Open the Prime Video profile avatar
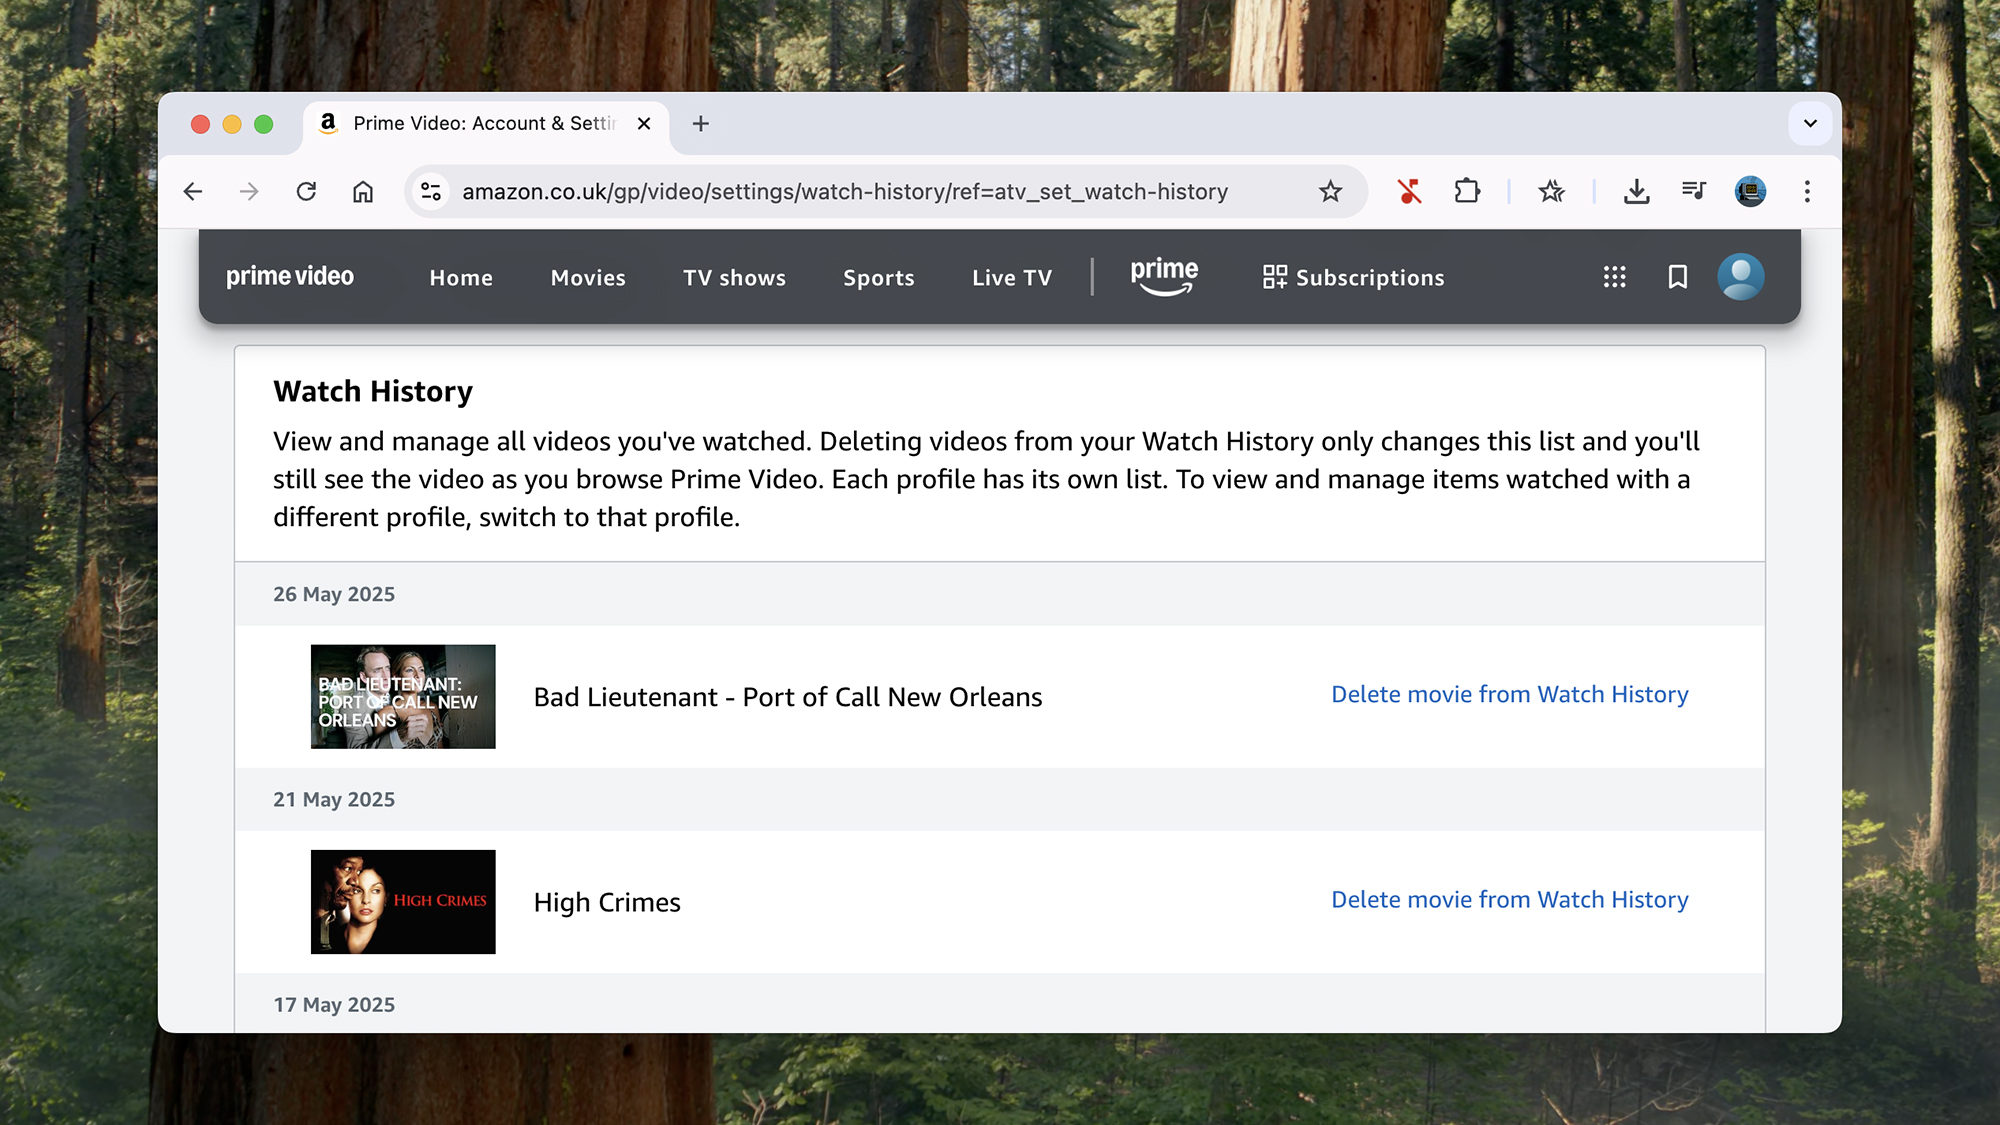The width and height of the screenshot is (2000, 1125). coord(1740,277)
